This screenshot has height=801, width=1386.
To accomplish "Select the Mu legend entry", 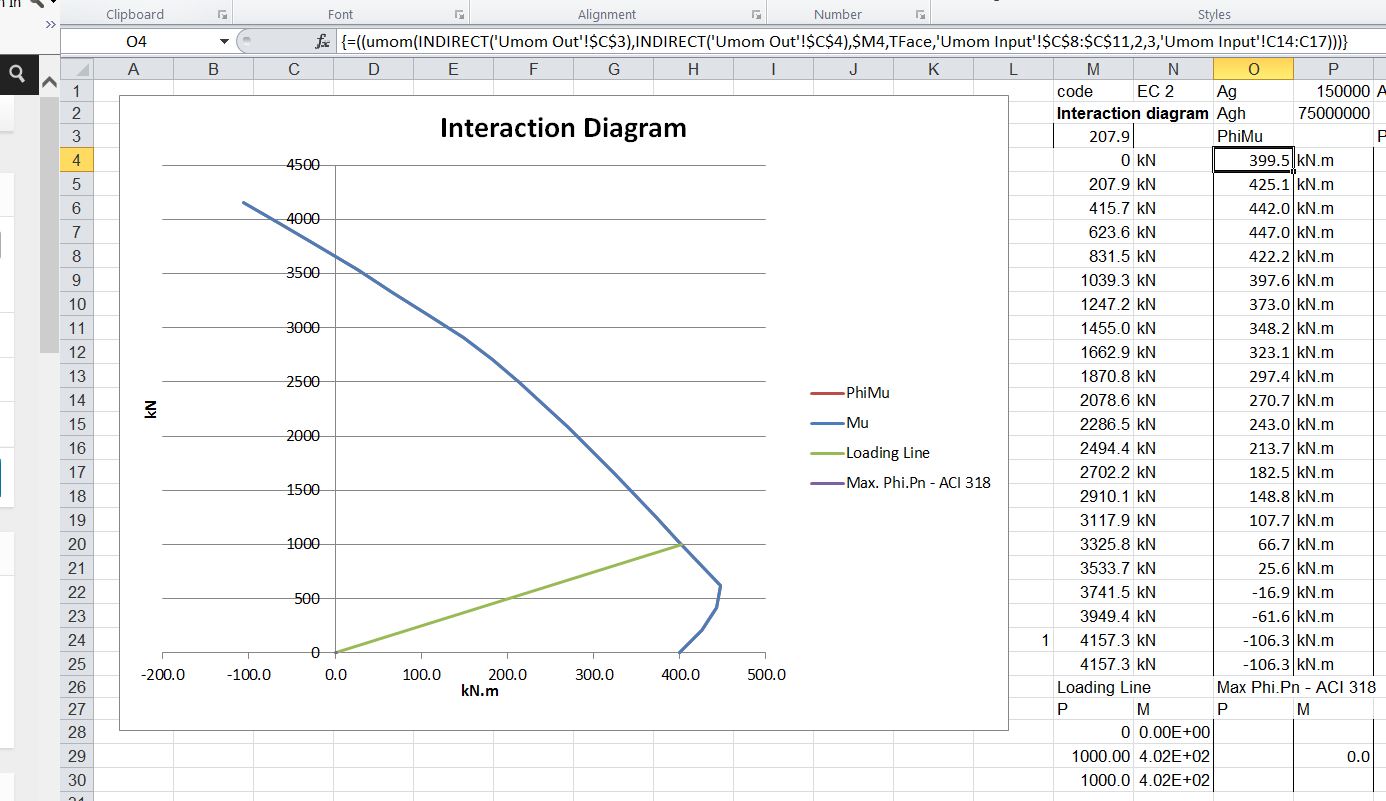I will tap(857, 423).
